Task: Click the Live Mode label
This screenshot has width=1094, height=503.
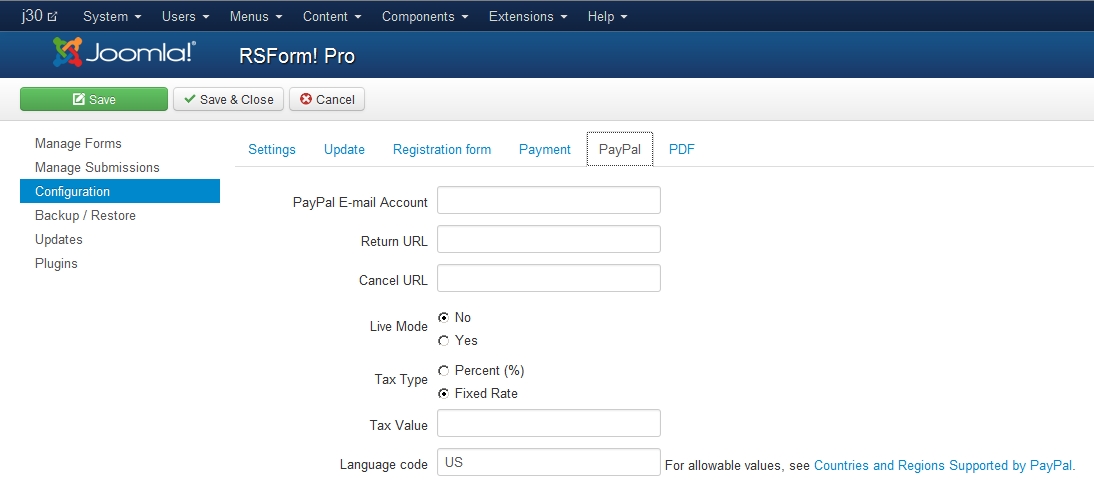Action: tap(398, 326)
